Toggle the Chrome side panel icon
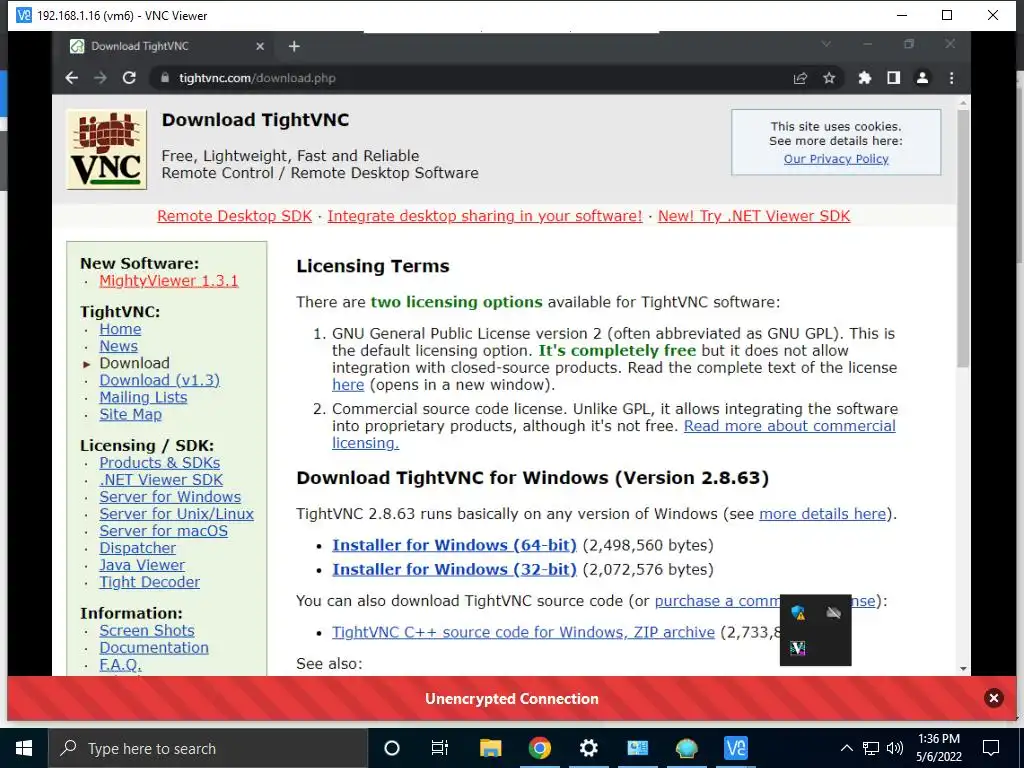The image size is (1024, 768). click(893, 78)
